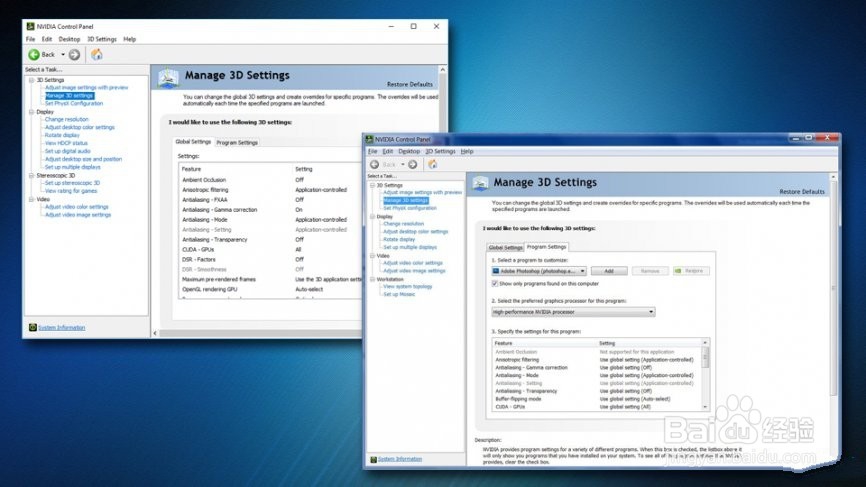Open Back history dropdown arrow in left window

point(63,55)
